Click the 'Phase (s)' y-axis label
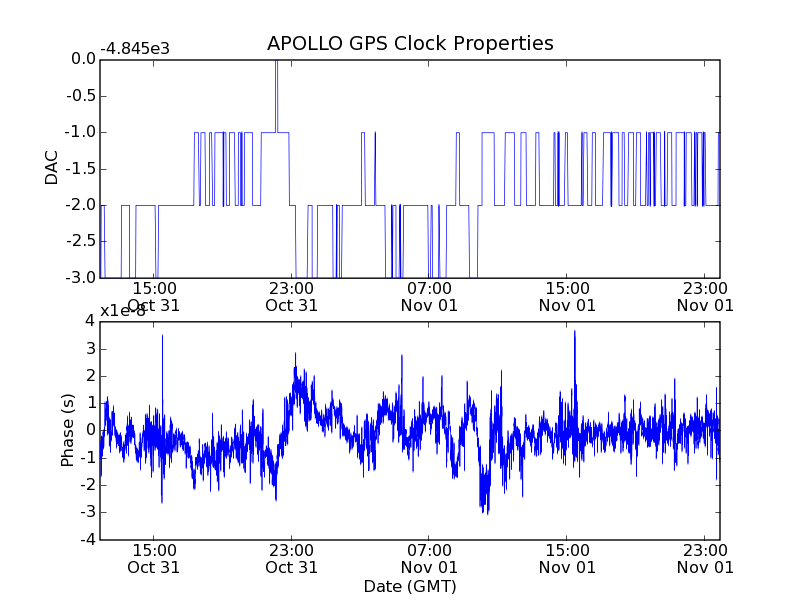This screenshot has height=600, width=800. [x=67, y=430]
